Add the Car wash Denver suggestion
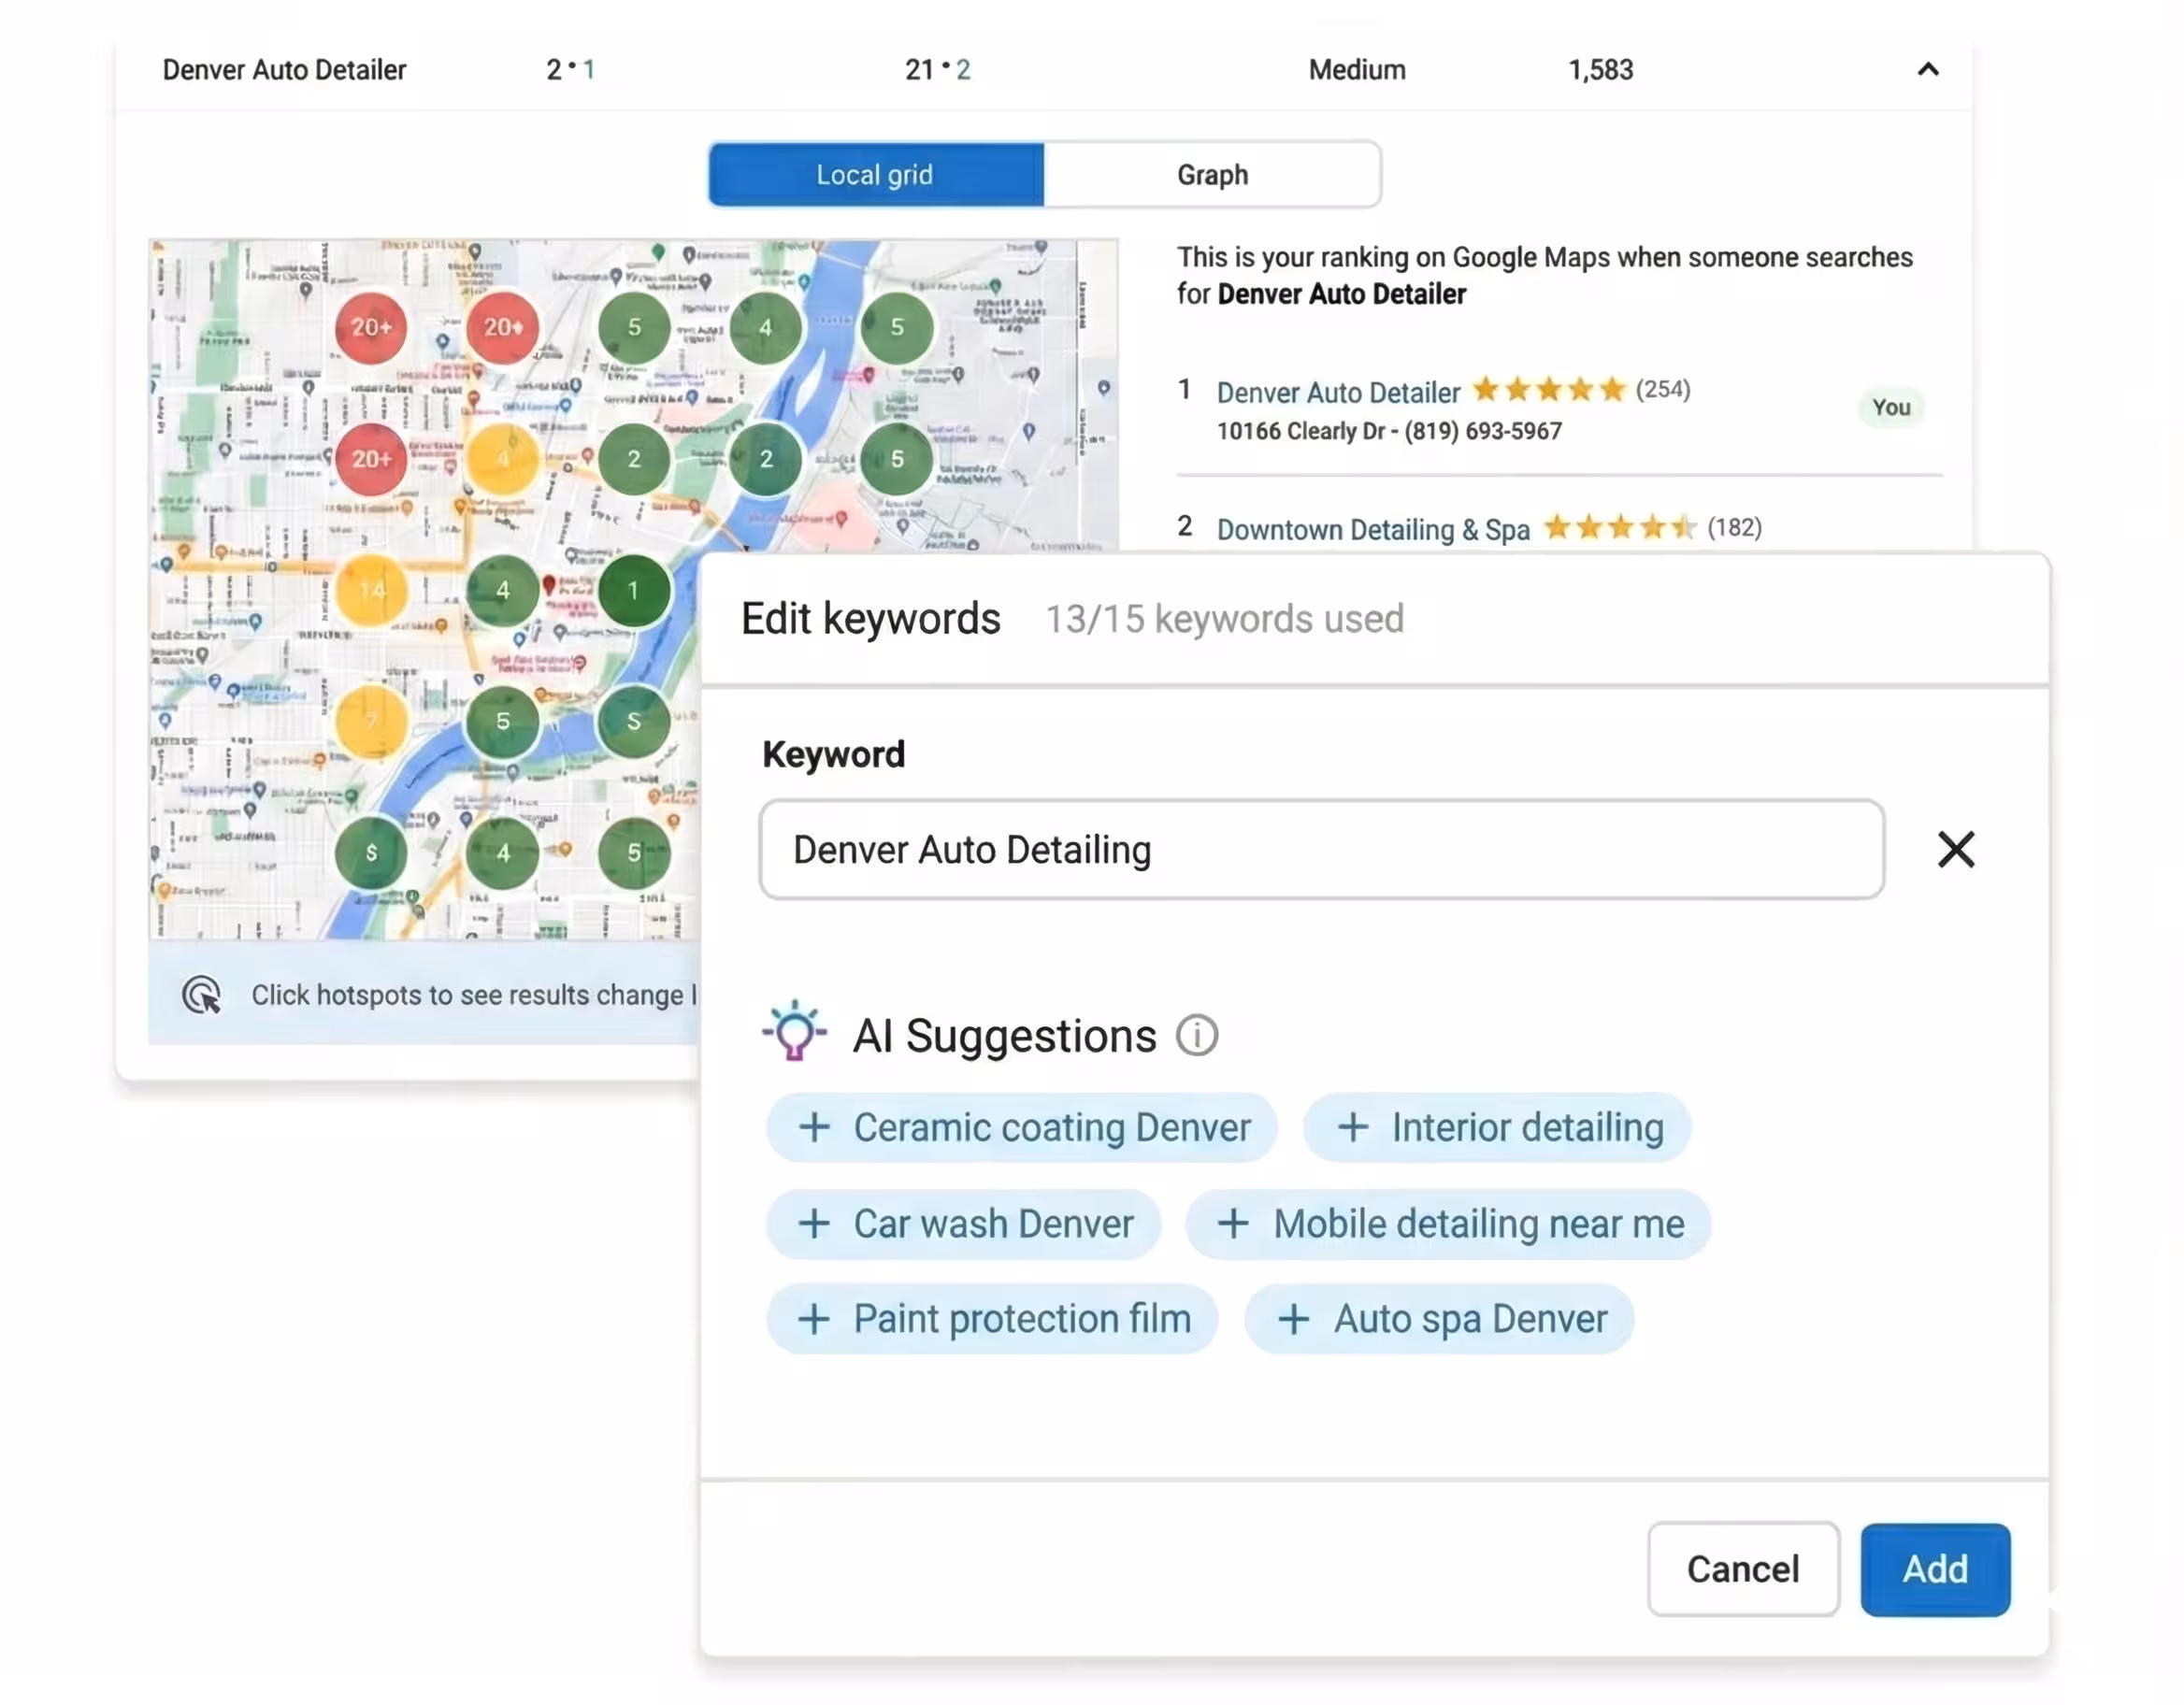This screenshot has height=1705, width=2184. pyautogui.click(x=963, y=1224)
